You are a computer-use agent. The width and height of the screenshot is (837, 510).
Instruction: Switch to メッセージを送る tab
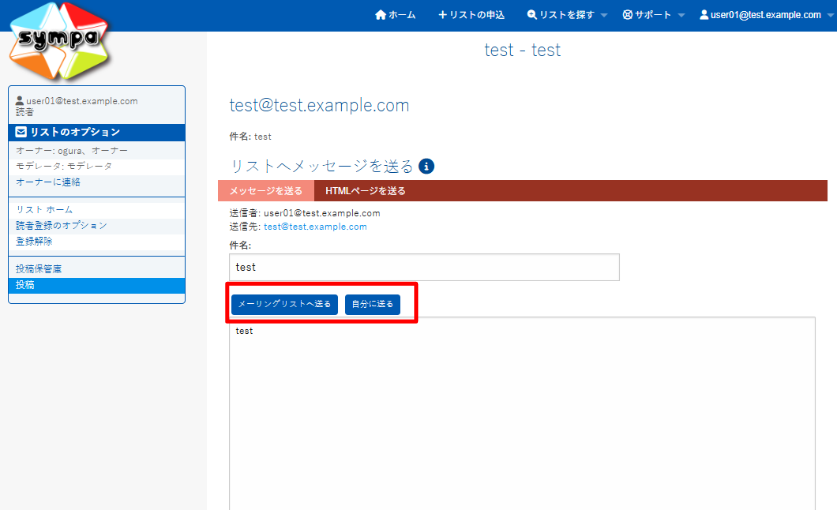pyautogui.click(x=266, y=191)
